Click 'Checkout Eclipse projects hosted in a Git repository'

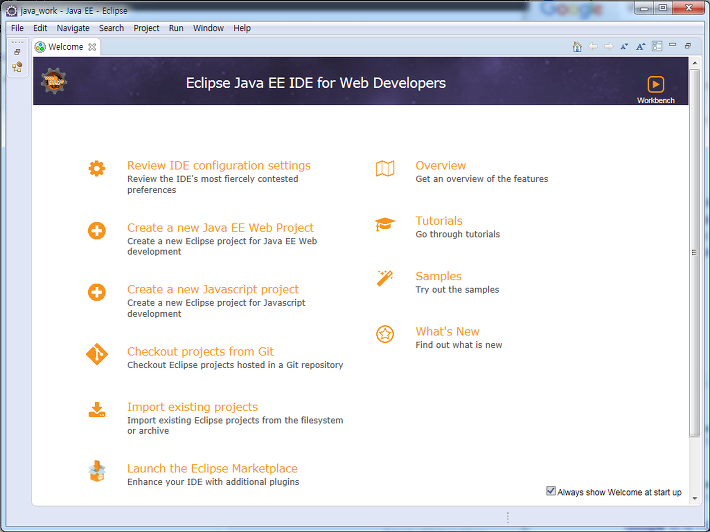click(235, 365)
